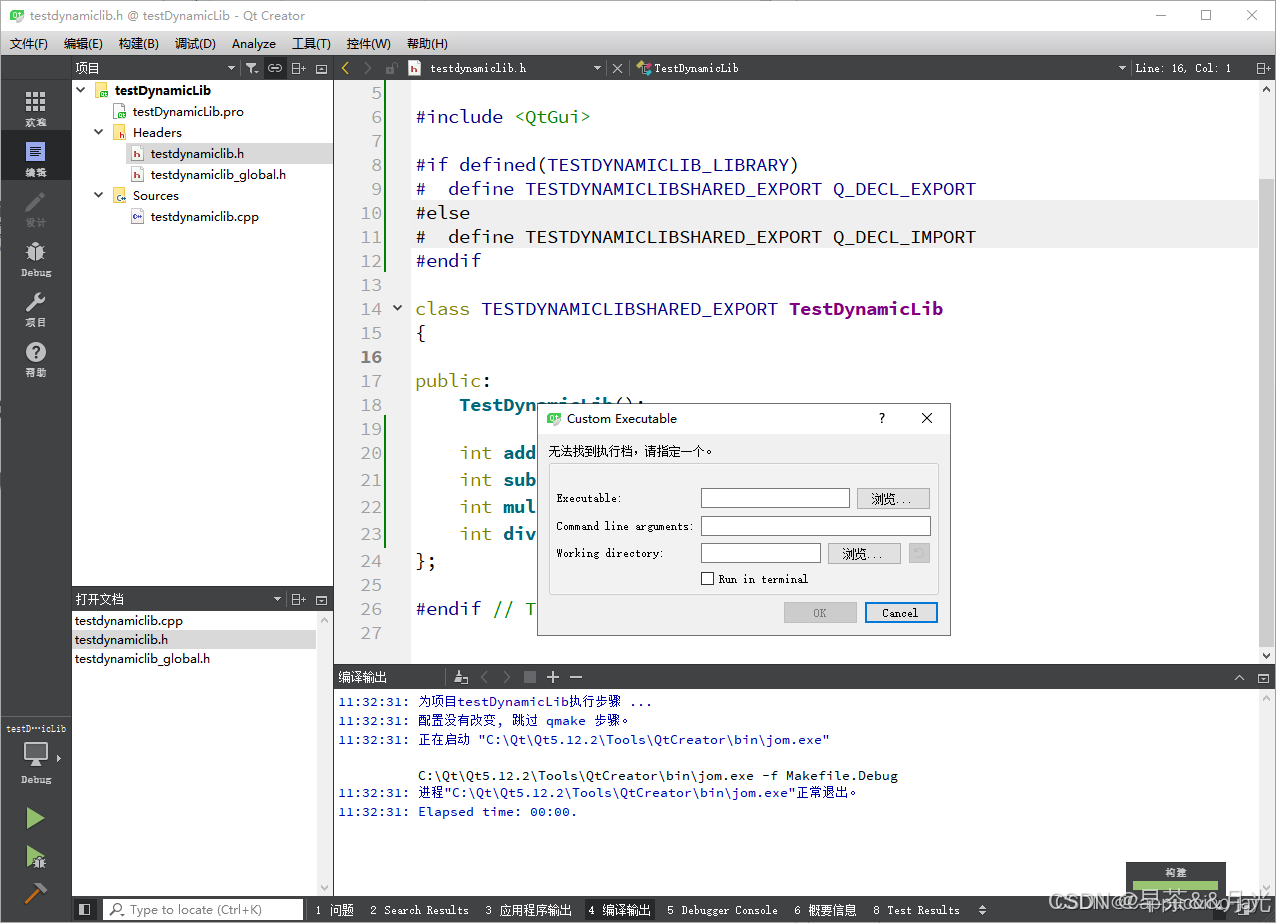Open the 调试(D) menu

coord(195,43)
